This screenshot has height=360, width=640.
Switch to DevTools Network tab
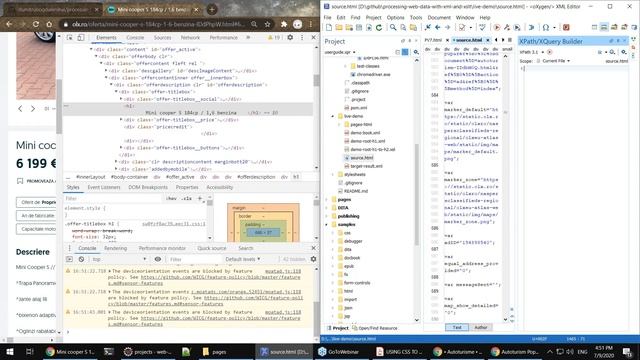pyautogui.click(x=190, y=38)
